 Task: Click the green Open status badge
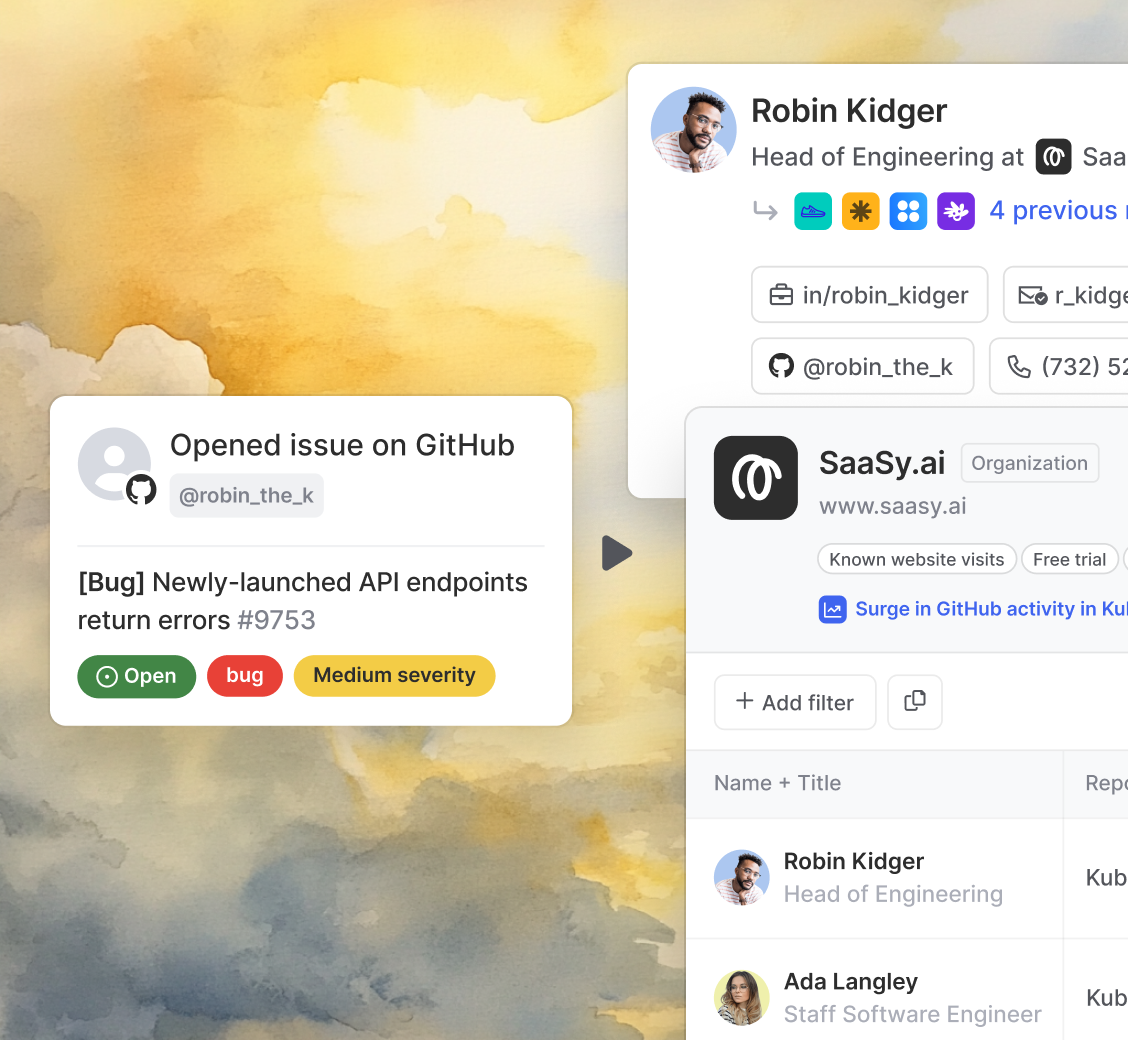[137, 676]
